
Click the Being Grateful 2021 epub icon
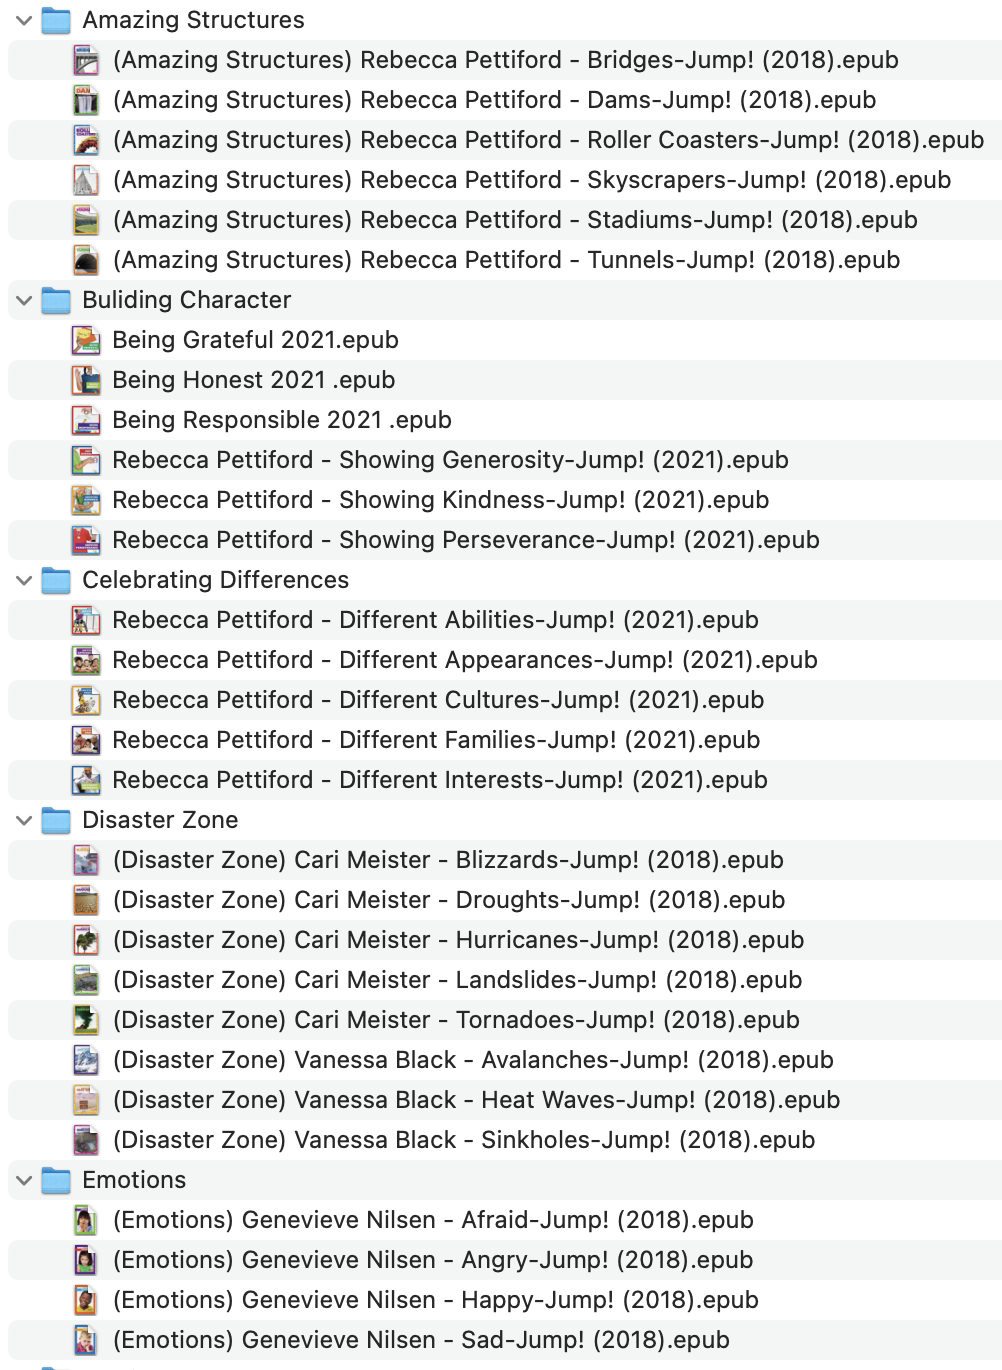click(86, 341)
